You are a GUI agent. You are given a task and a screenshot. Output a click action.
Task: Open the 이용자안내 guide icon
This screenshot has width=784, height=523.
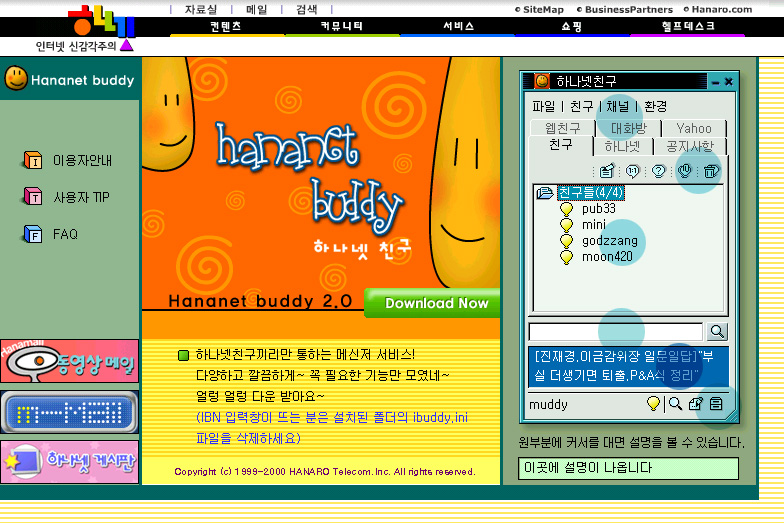[33, 160]
